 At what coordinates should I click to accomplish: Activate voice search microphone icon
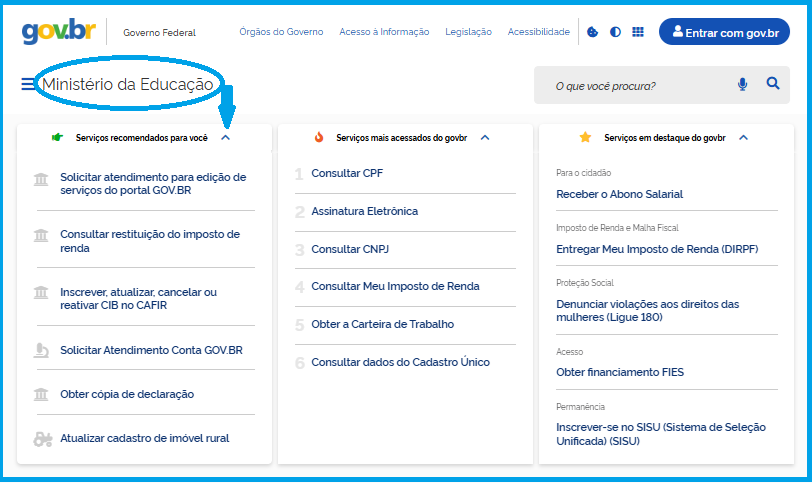[742, 84]
